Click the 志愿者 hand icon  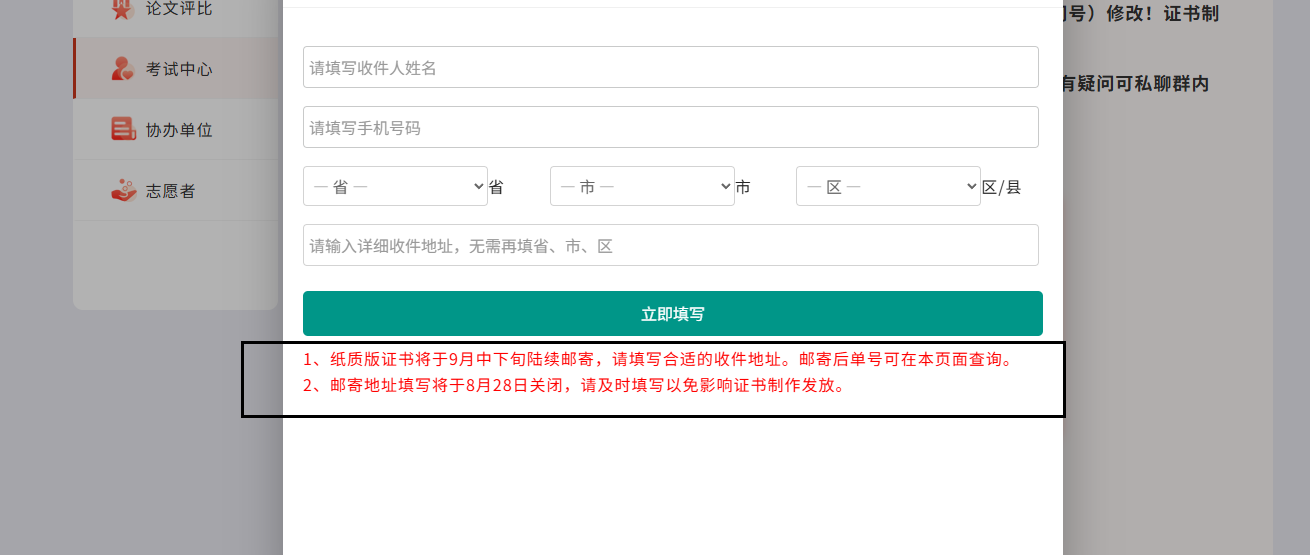point(123,190)
